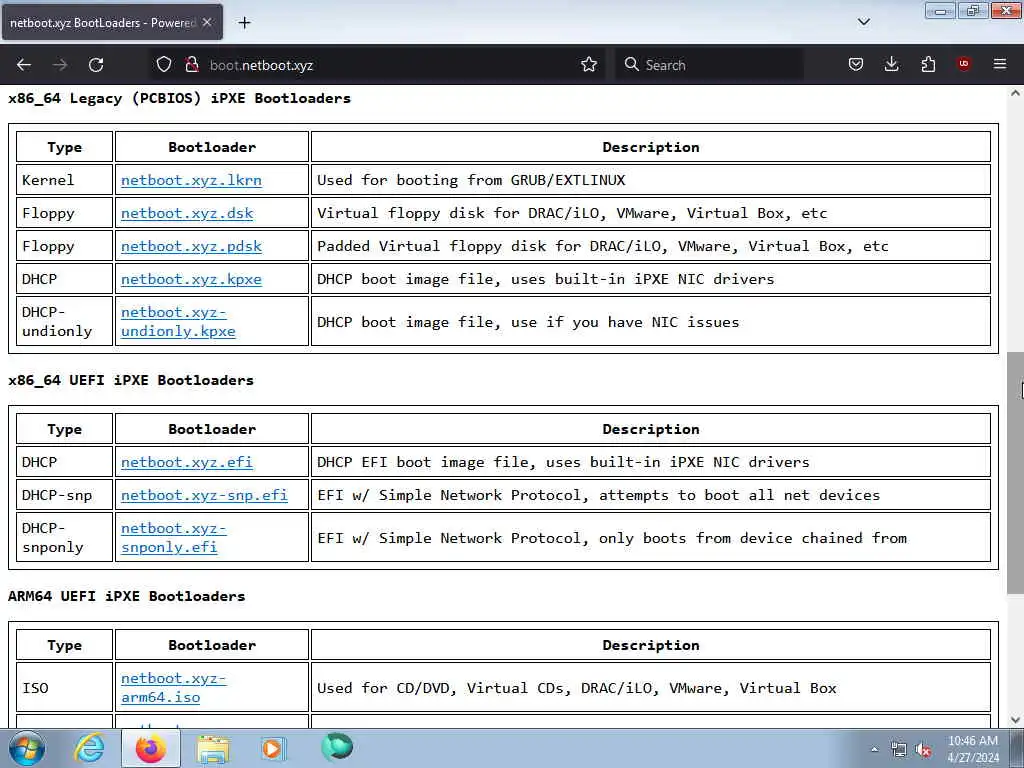The image size is (1024, 768).
Task: Open Windows Media Player from the taskbar
Action: 273,748
